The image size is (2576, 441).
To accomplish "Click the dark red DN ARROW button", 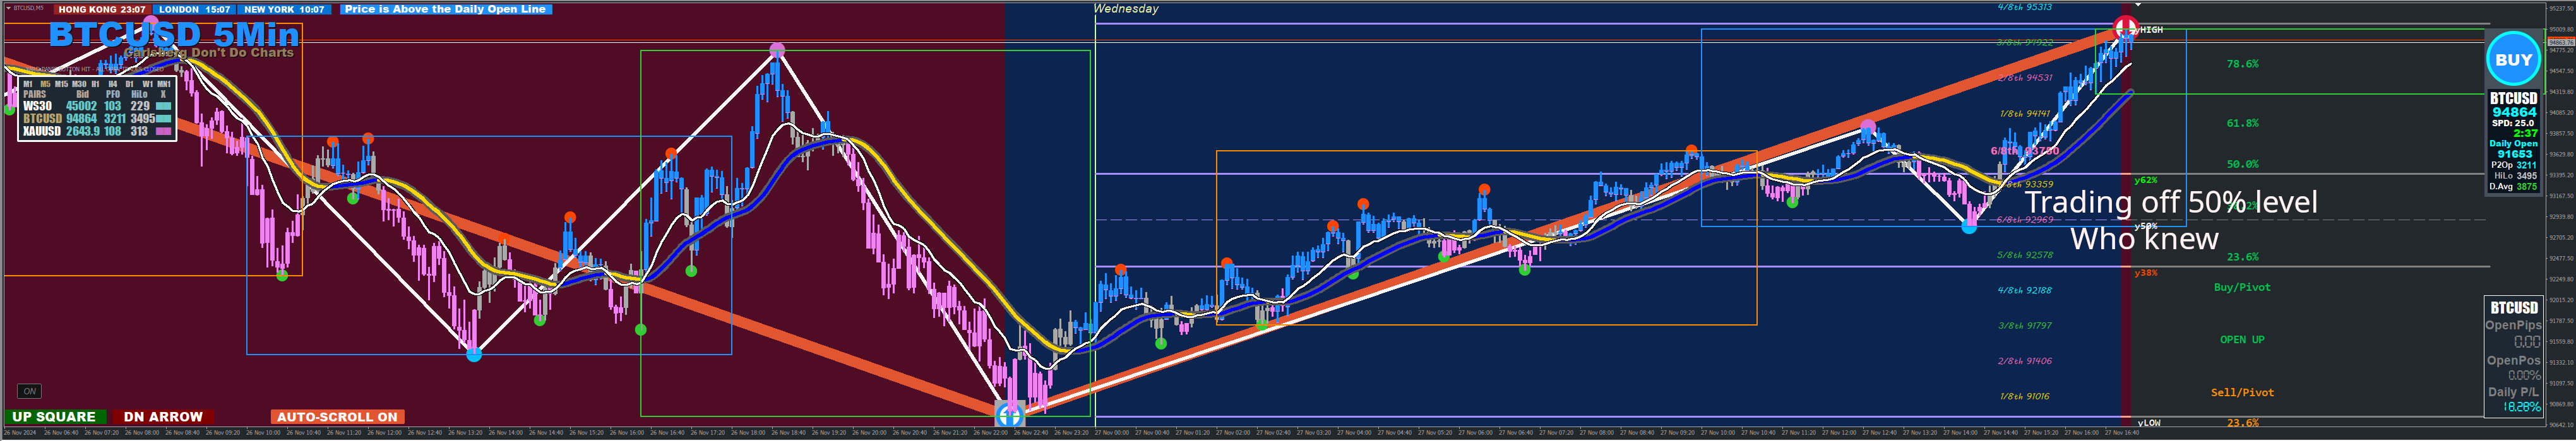I will 163,417.
